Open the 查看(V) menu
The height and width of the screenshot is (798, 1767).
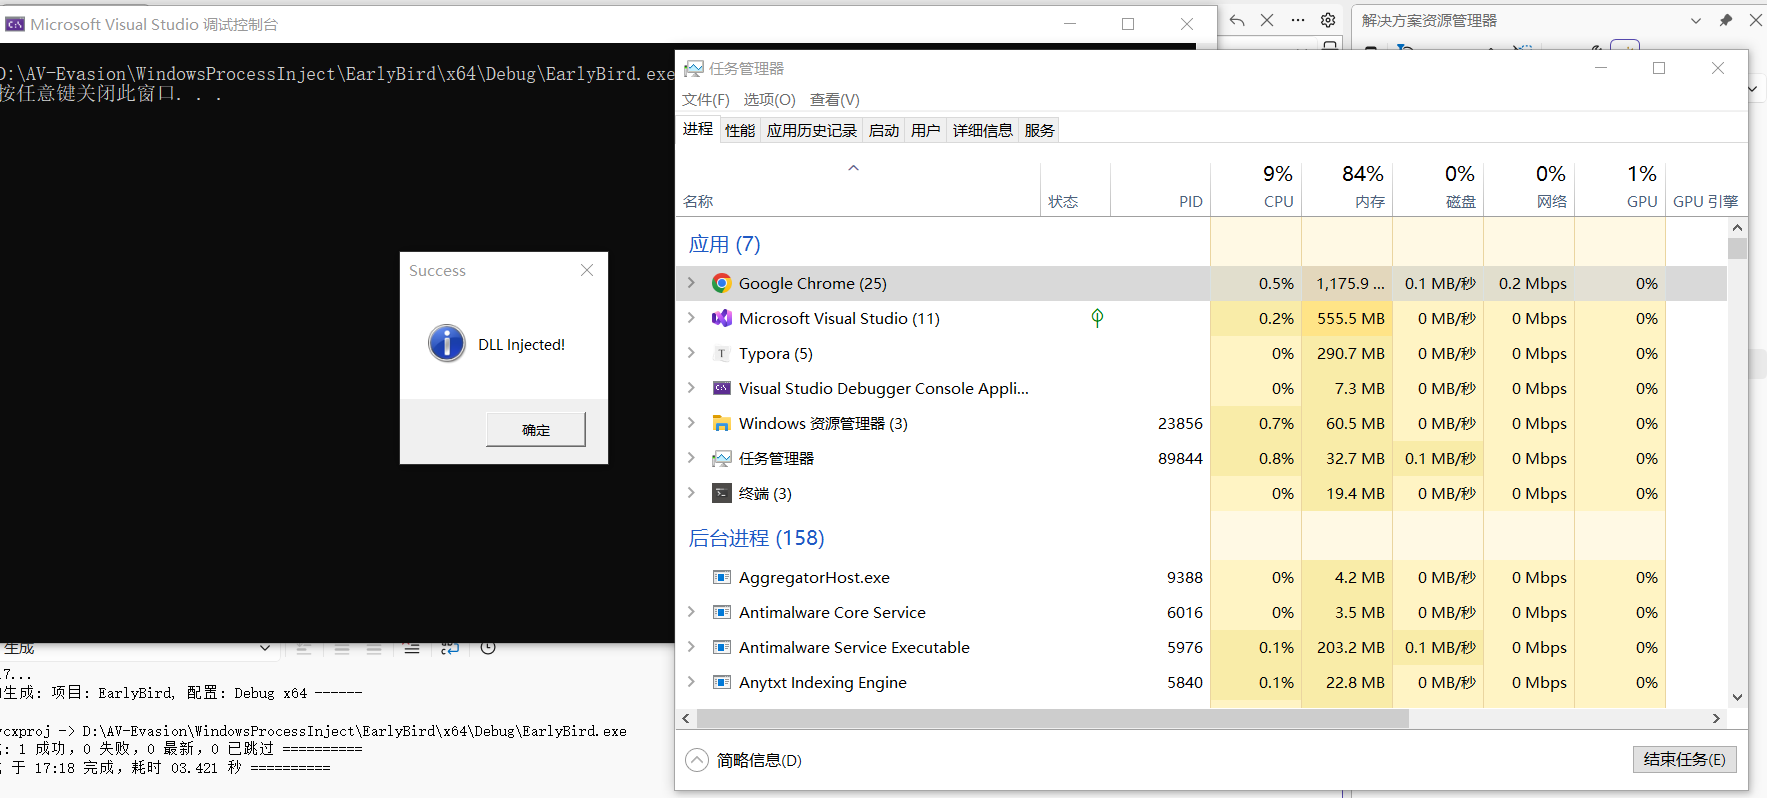coord(835,100)
